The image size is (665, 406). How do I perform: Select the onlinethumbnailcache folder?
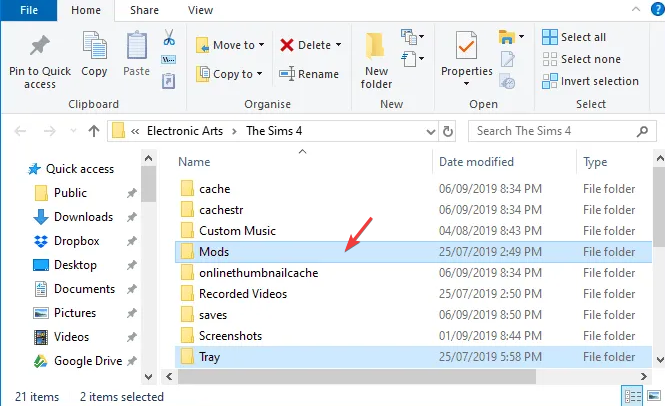coord(413,273)
